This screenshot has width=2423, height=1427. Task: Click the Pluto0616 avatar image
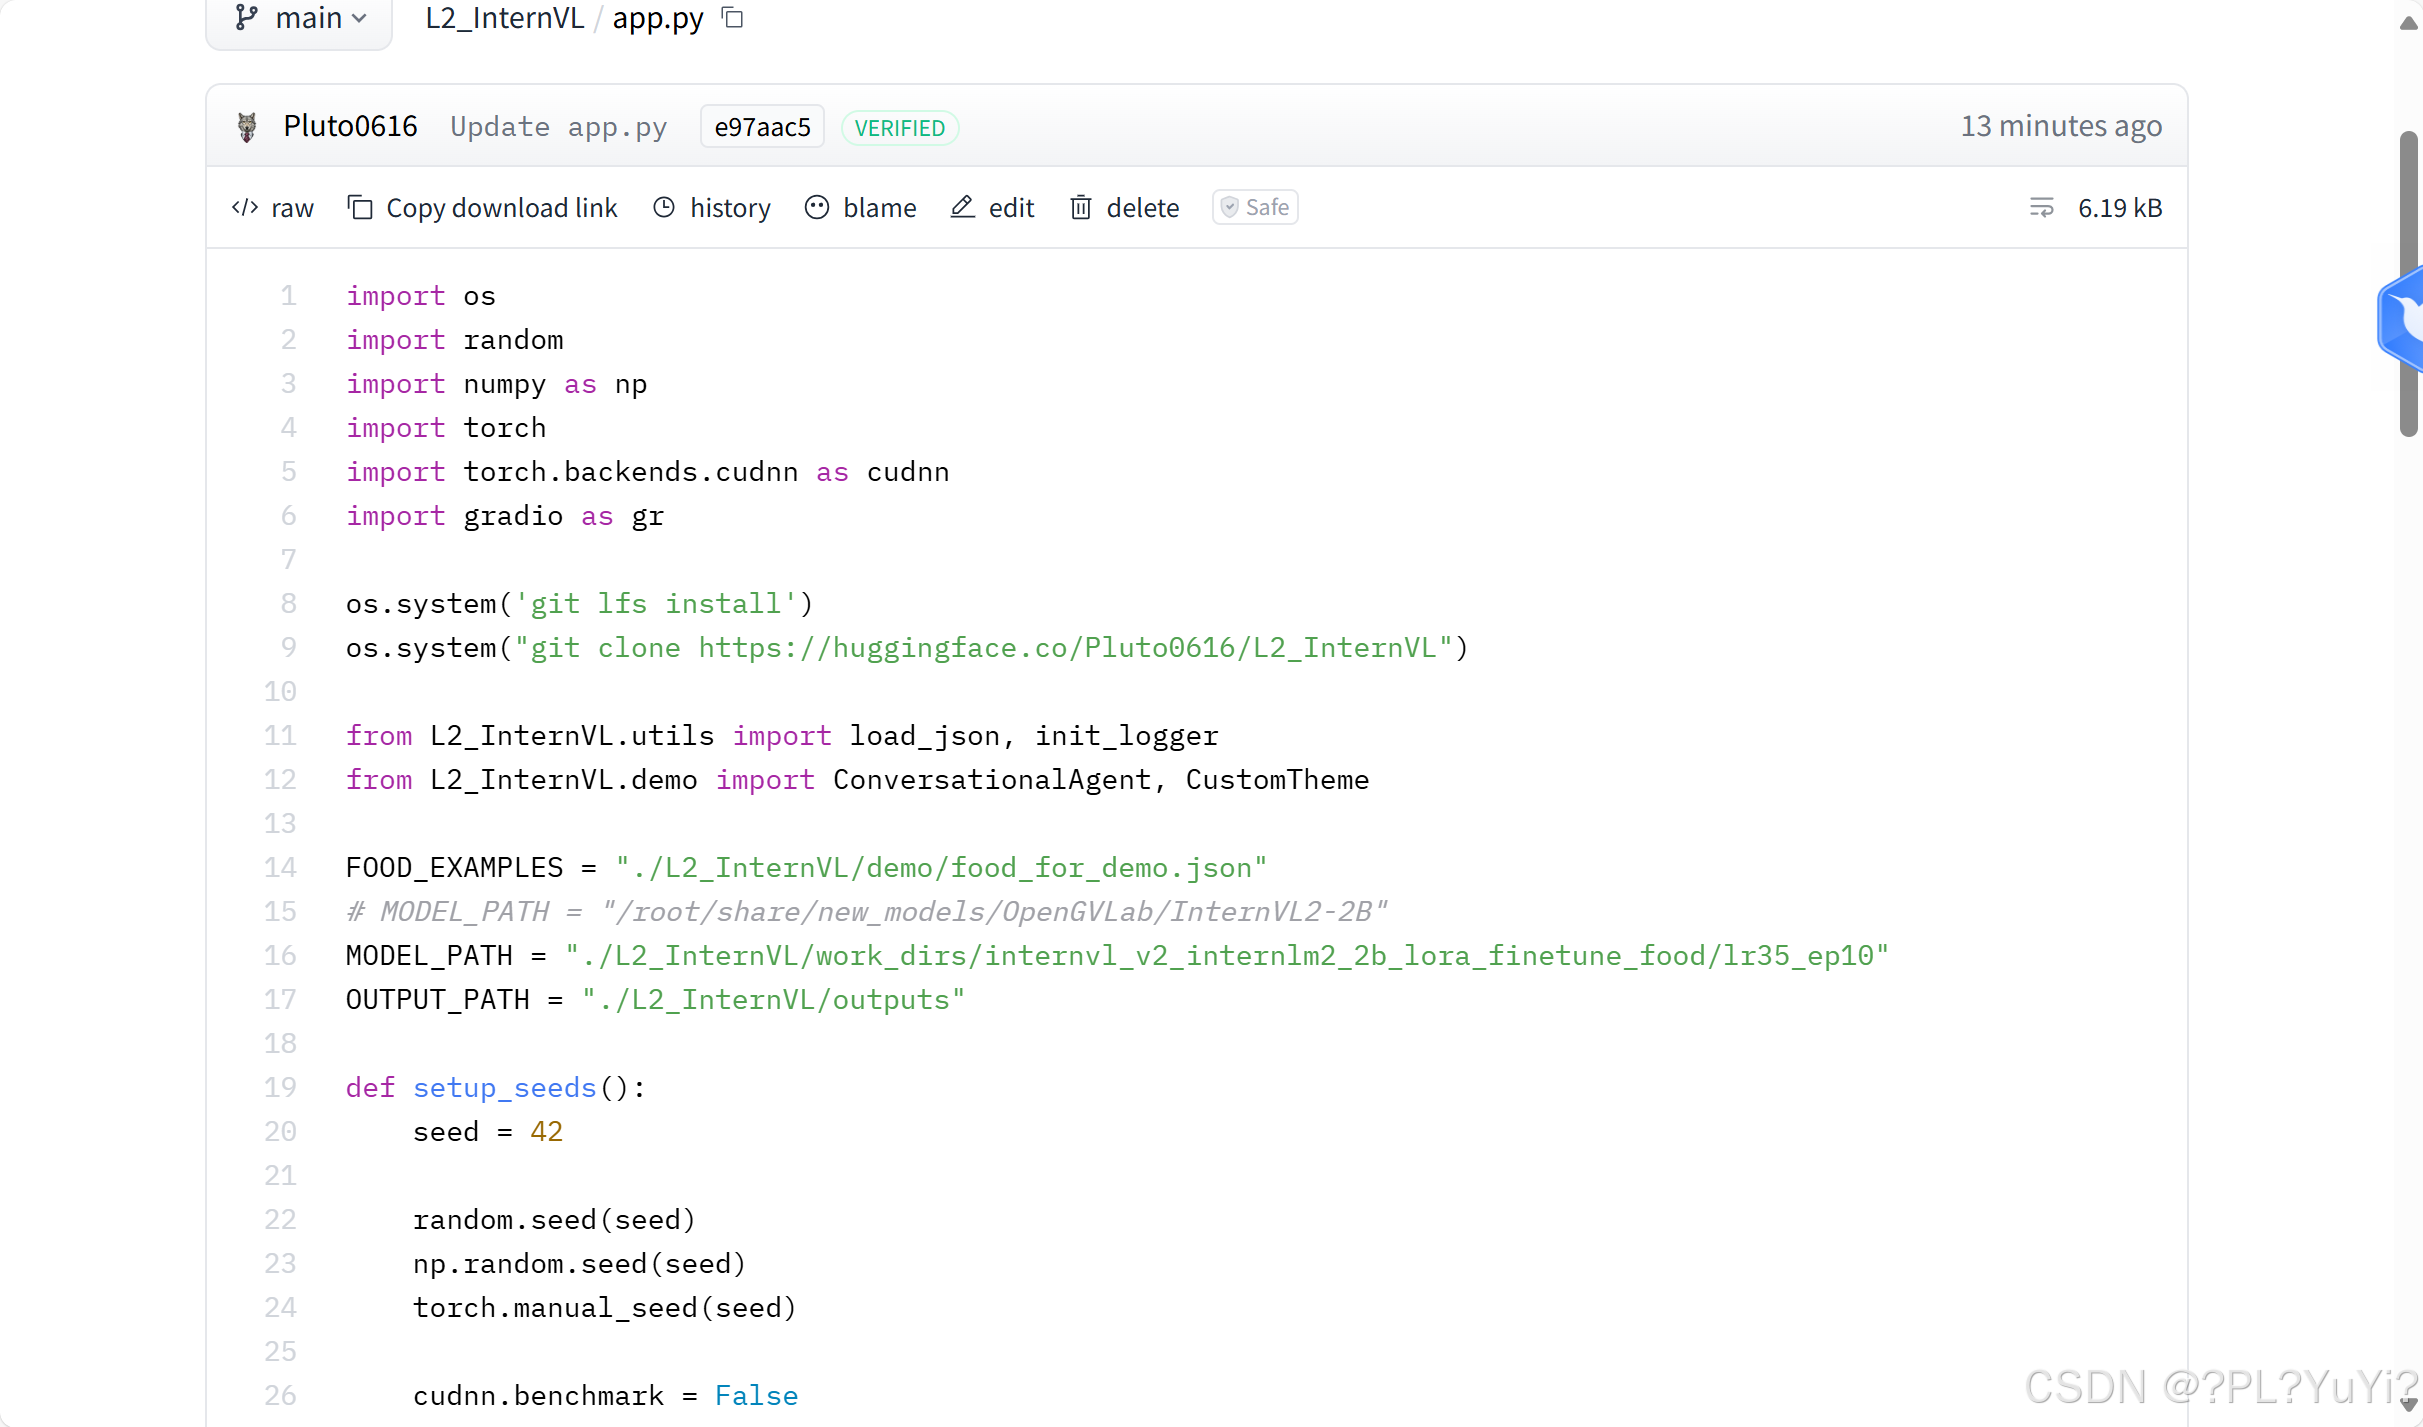coord(247,127)
